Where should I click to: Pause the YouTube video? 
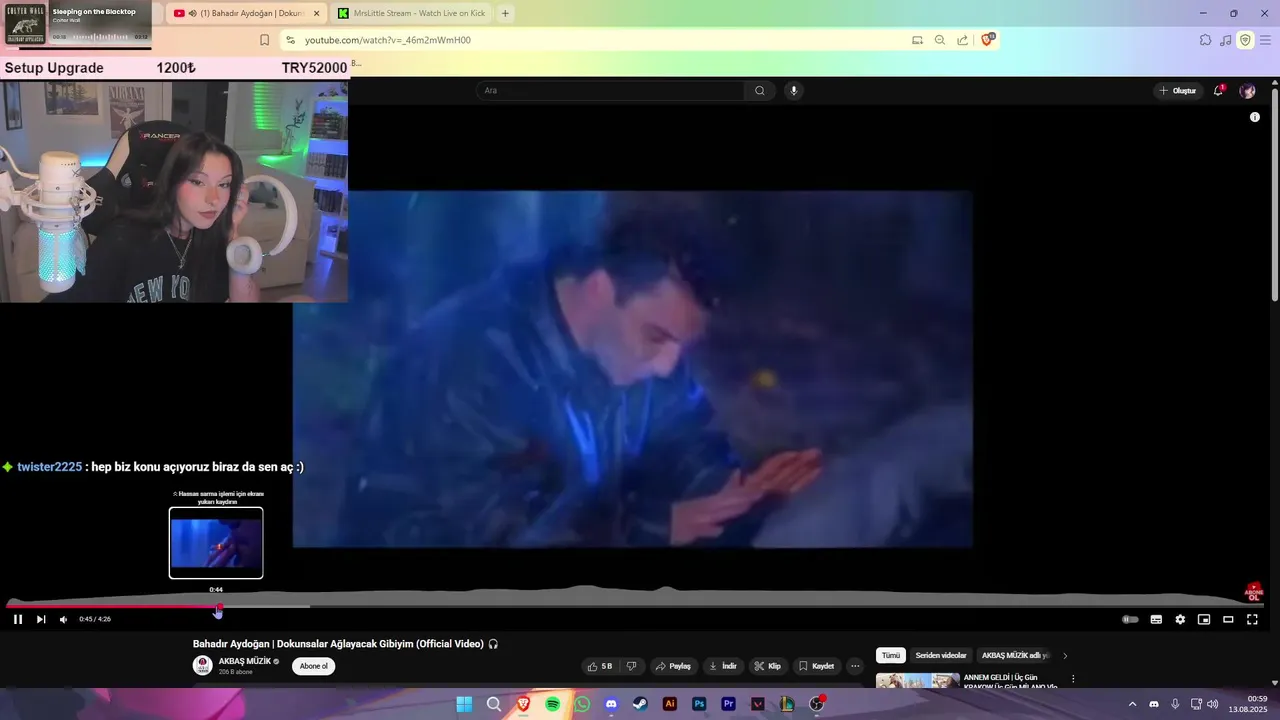coord(18,619)
